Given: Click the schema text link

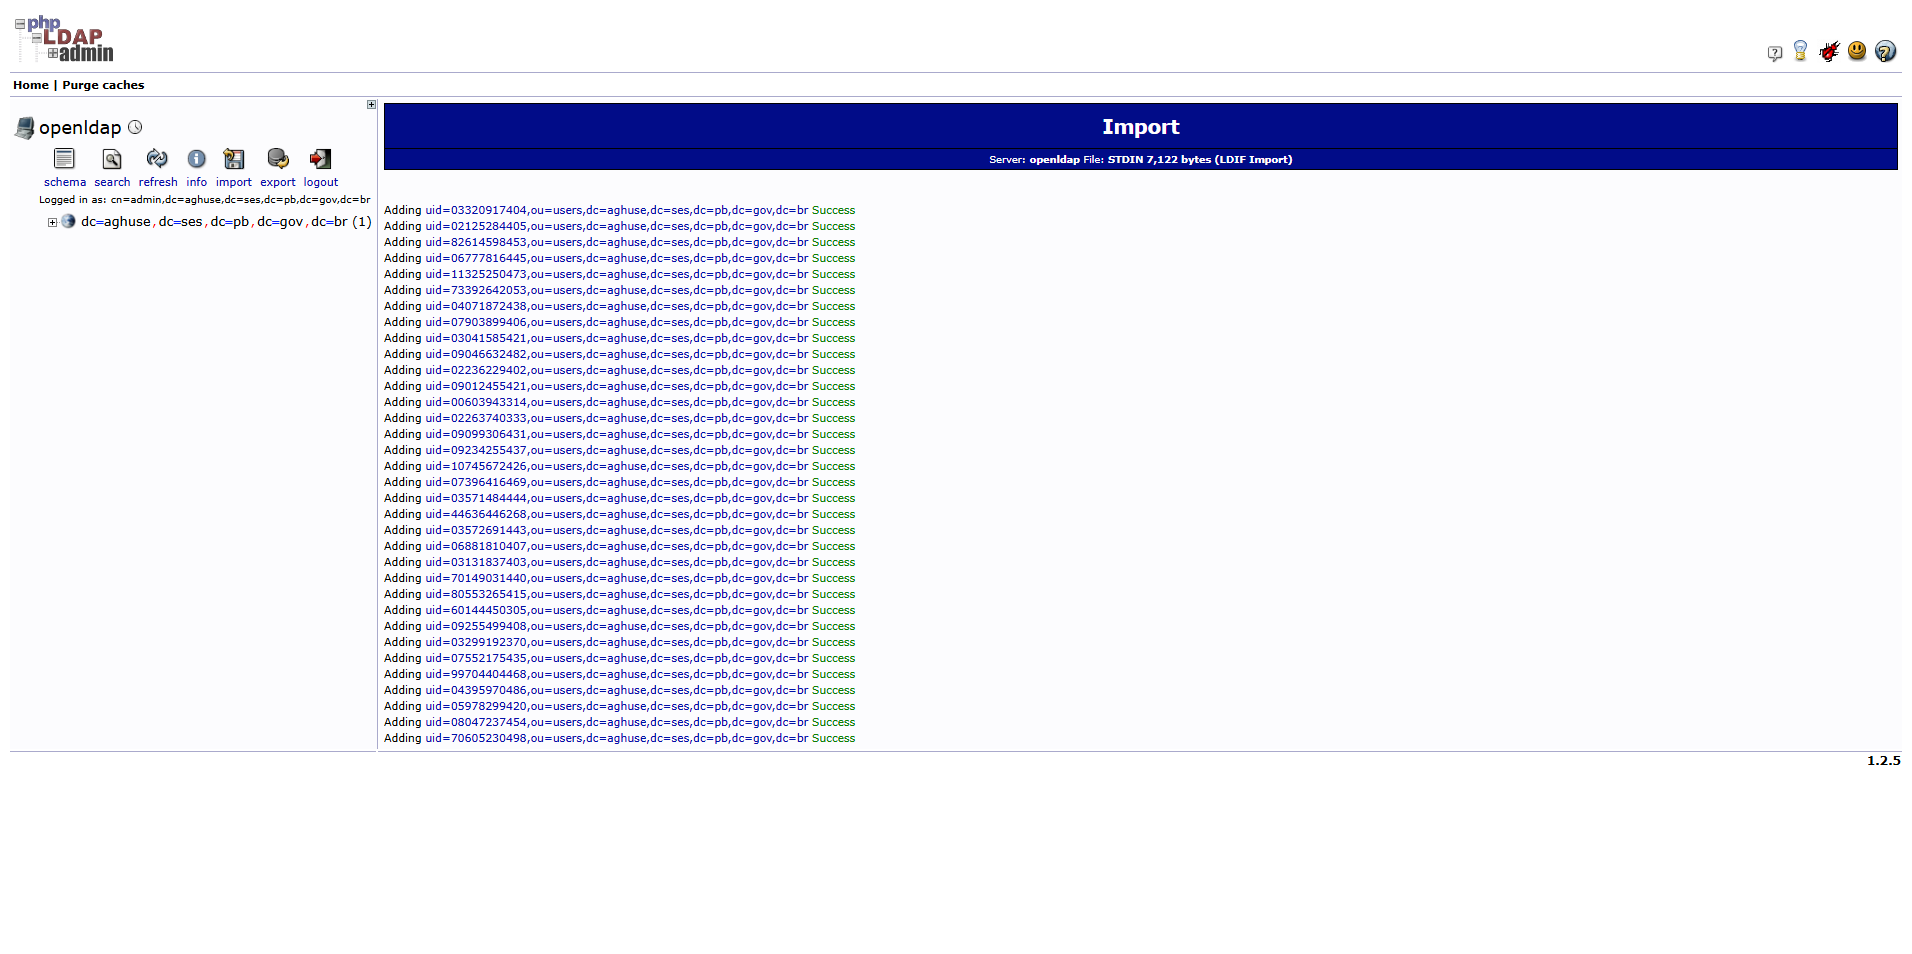Looking at the screenshot, I should (x=65, y=182).
